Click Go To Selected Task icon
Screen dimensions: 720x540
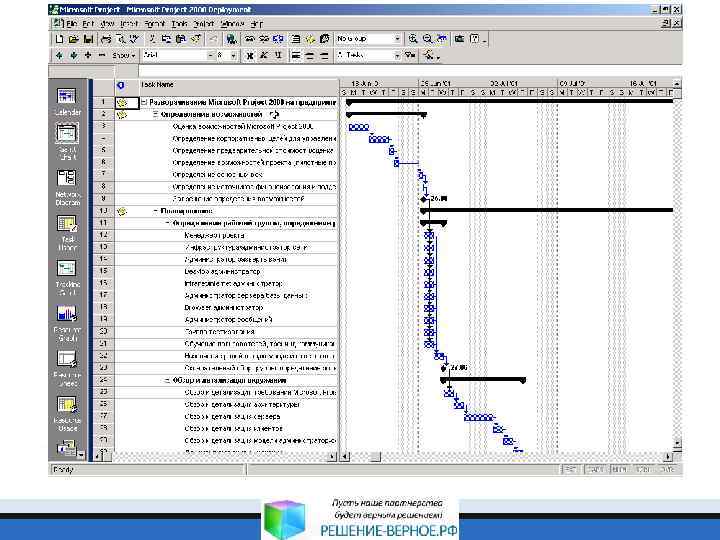pyautogui.click(x=442, y=39)
